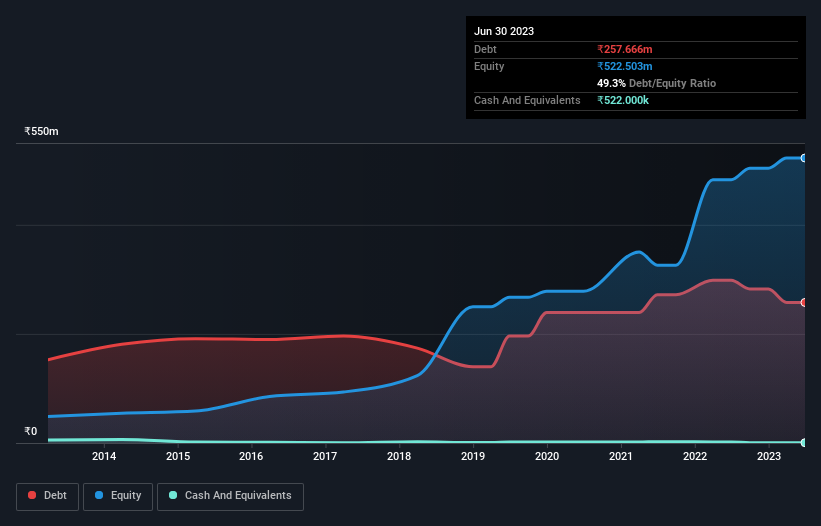The image size is (821, 526).
Task: Click the 2018 x-axis label
Action: [399, 456]
